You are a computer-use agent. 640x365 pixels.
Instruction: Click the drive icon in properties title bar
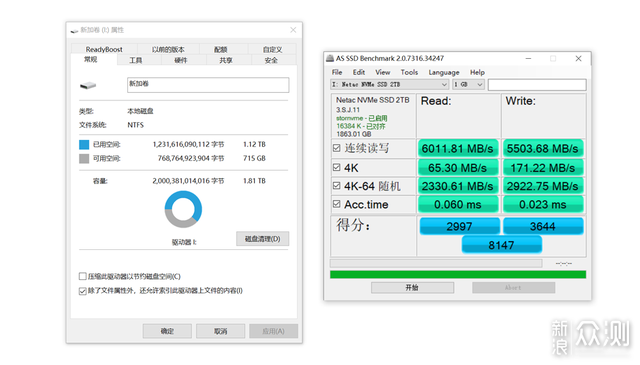74,31
